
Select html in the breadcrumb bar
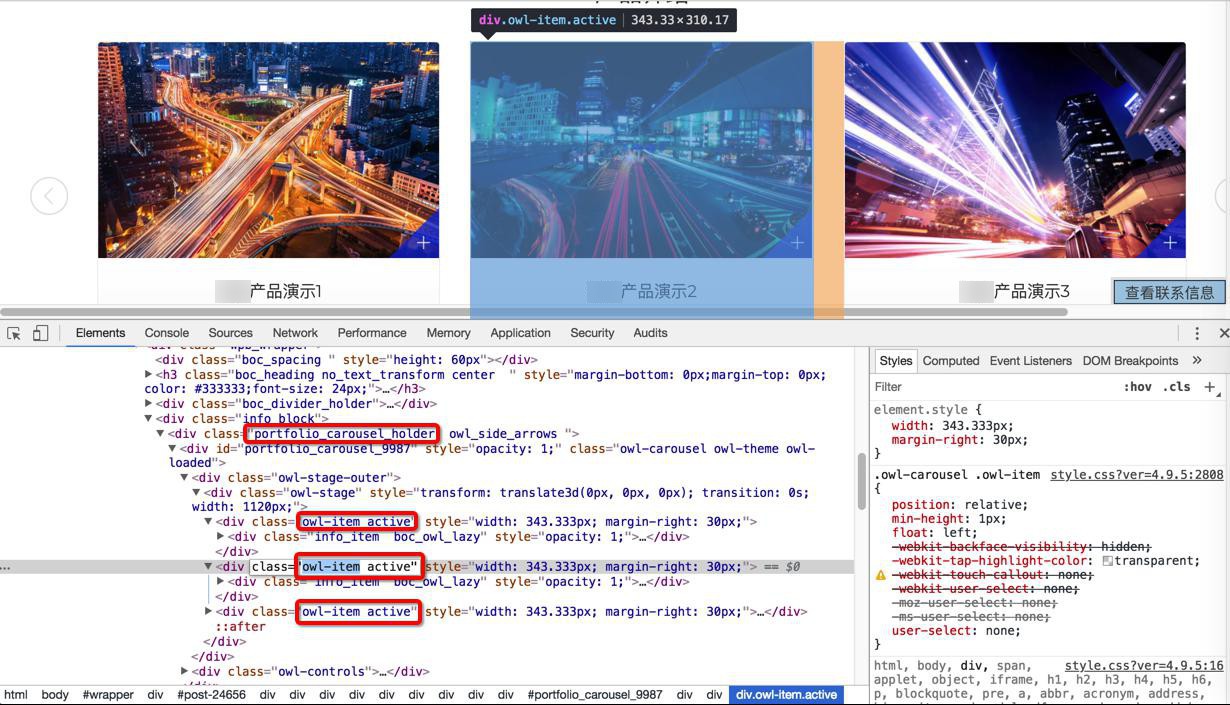15,695
